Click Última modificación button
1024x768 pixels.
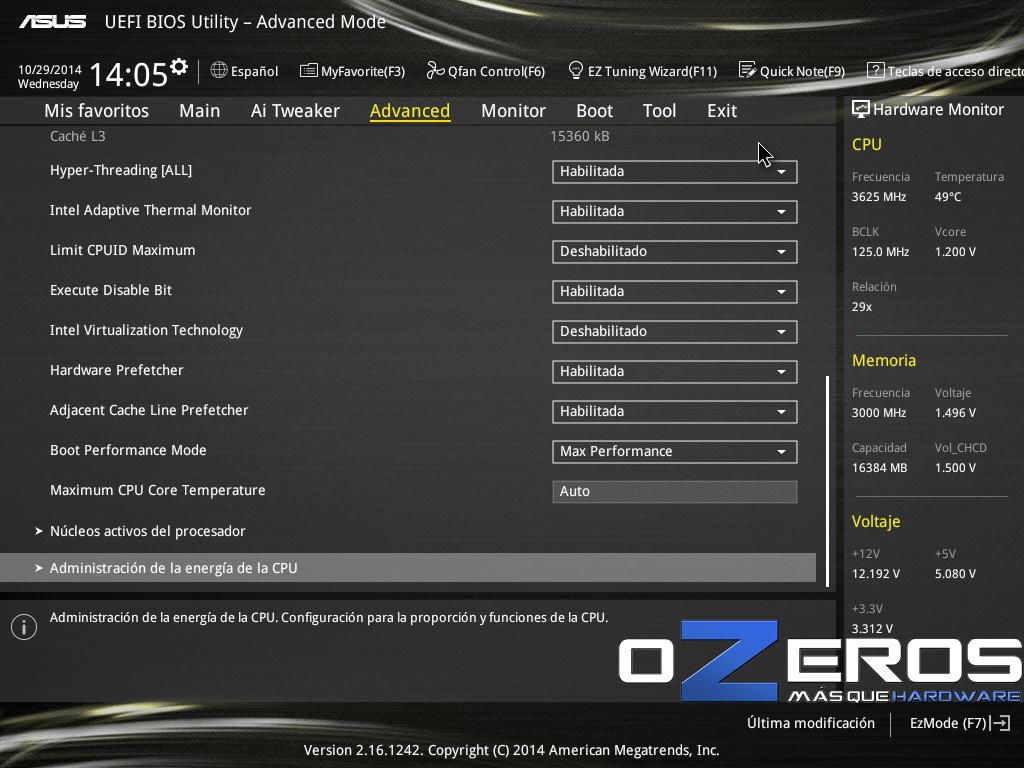tap(811, 723)
